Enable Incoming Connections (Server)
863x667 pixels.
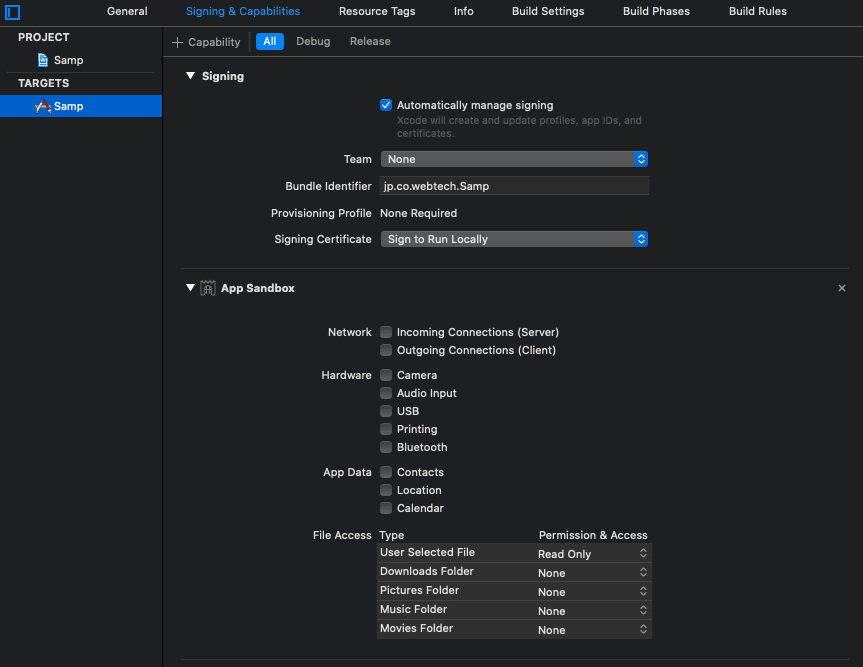click(386, 332)
